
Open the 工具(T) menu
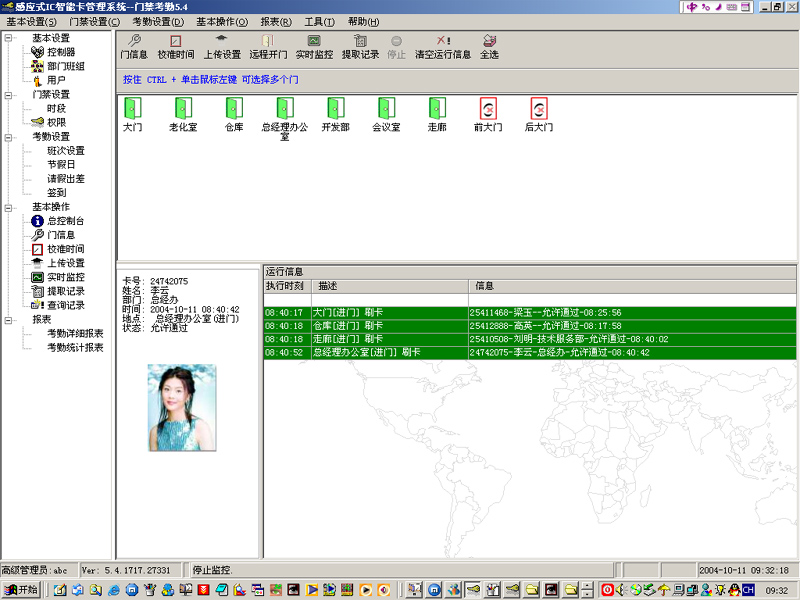click(x=320, y=22)
